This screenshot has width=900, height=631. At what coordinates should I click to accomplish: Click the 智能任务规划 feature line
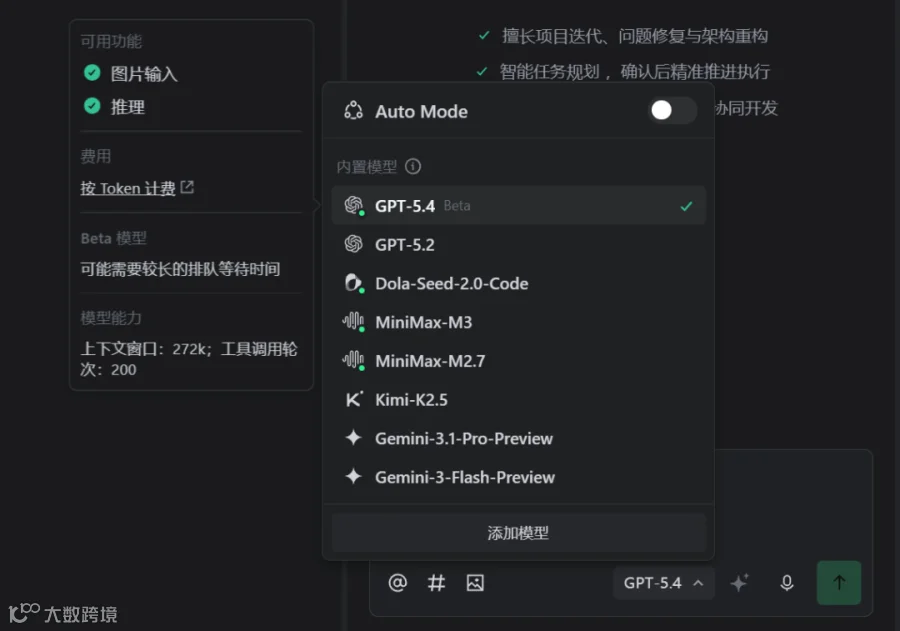(x=635, y=72)
